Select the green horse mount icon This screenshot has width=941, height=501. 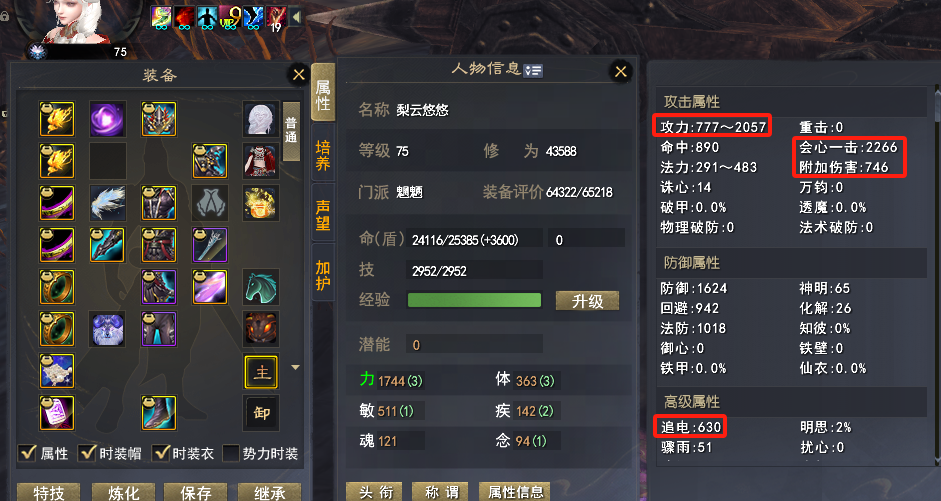tap(261, 287)
